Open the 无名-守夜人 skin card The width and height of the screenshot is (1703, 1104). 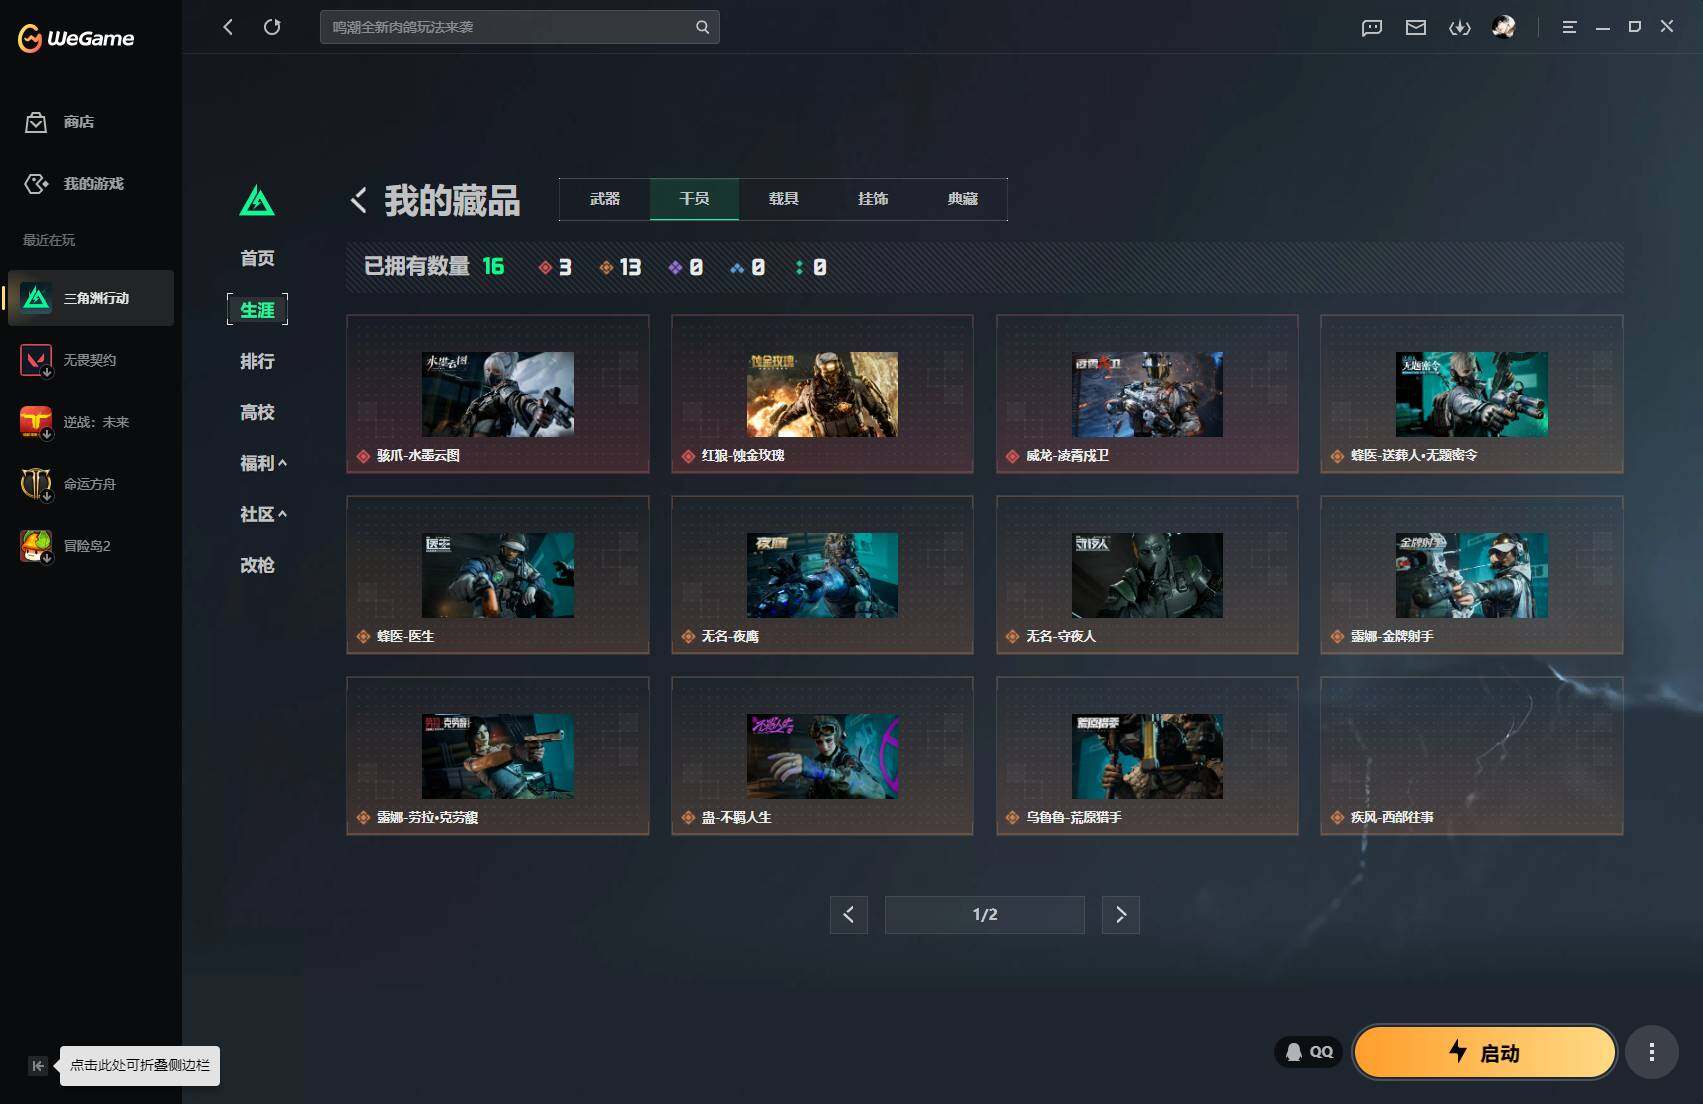(x=1147, y=575)
